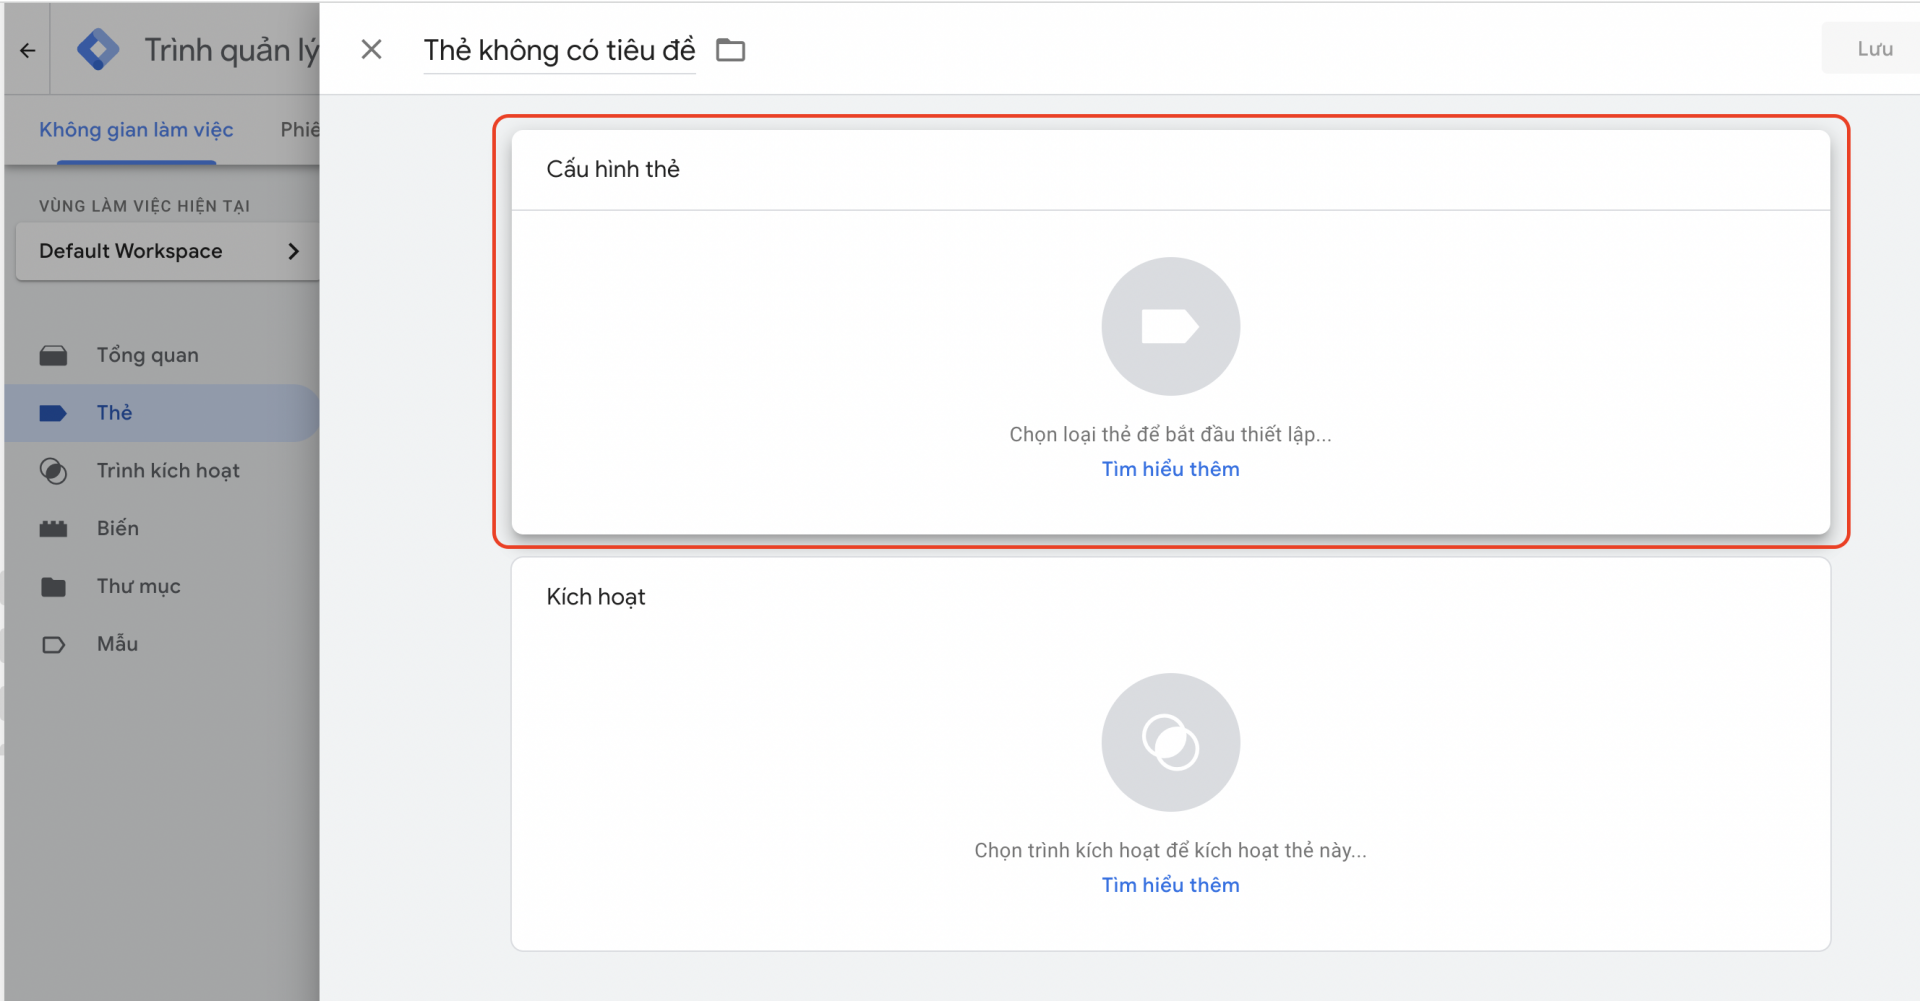
Task: Select Thẻ in the sidebar
Action: (x=114, y=413)
